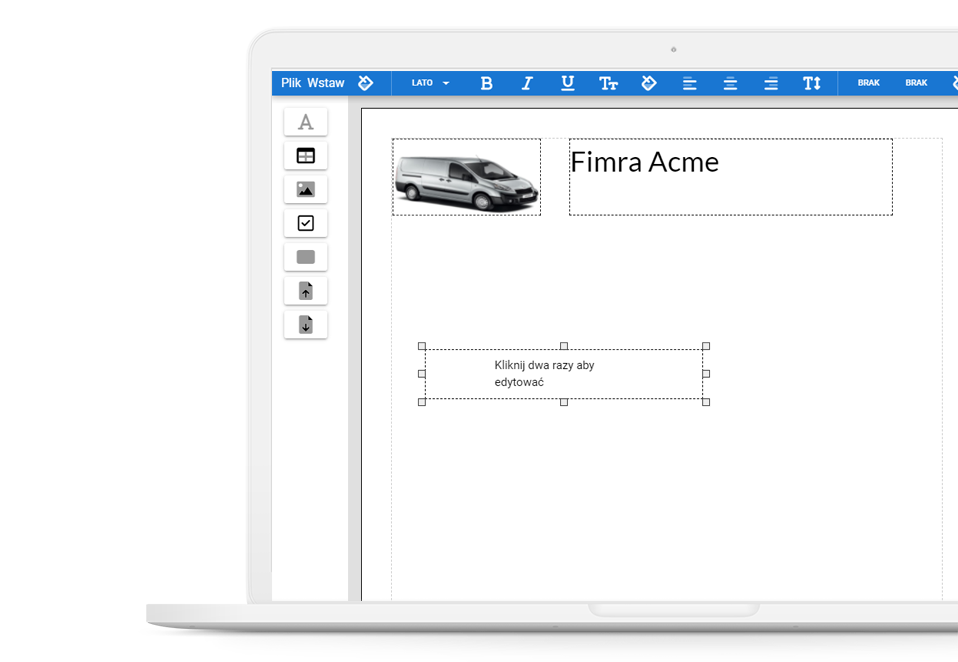Open the LATO font dropdown
This screenshot has height=662, width=958.
[x=430, y=83]
